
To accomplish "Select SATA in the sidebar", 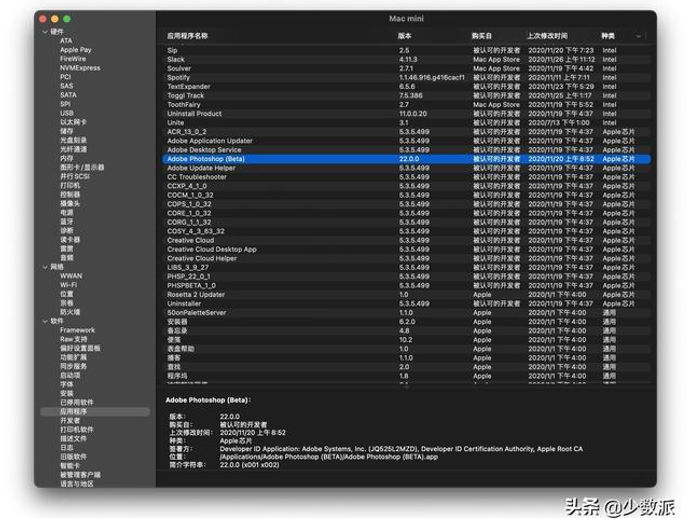I will (68, 95).
